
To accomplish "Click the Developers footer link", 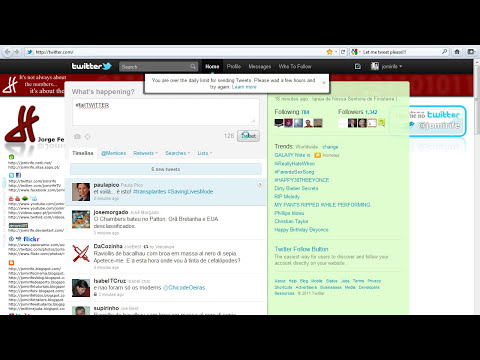I will tap(369, 287).
